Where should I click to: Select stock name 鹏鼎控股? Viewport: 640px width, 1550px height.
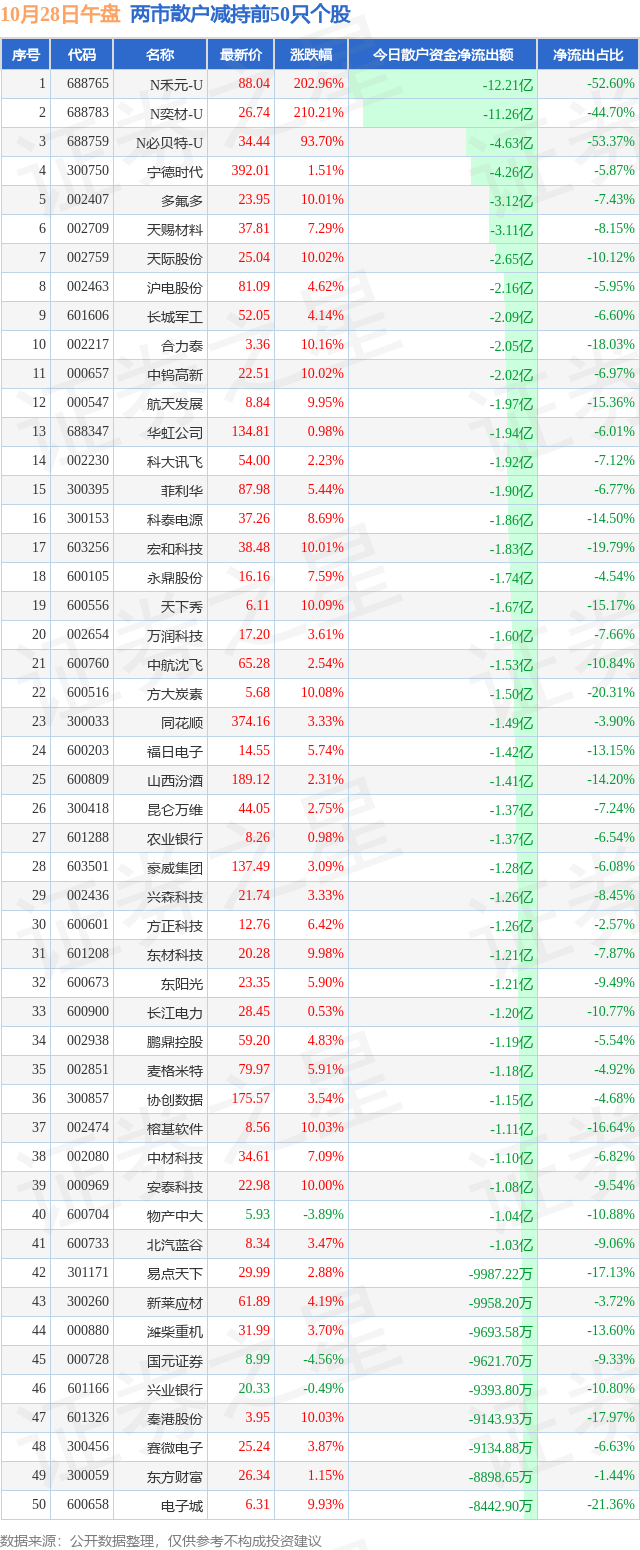175,1041
